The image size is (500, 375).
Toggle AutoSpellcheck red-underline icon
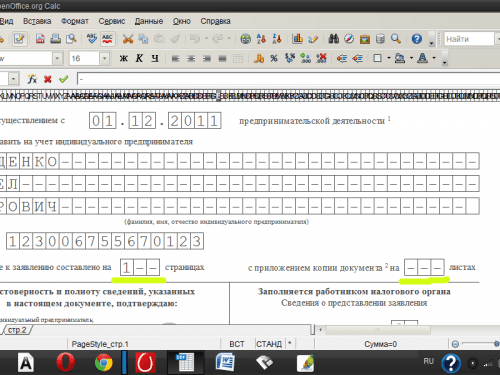107,39
